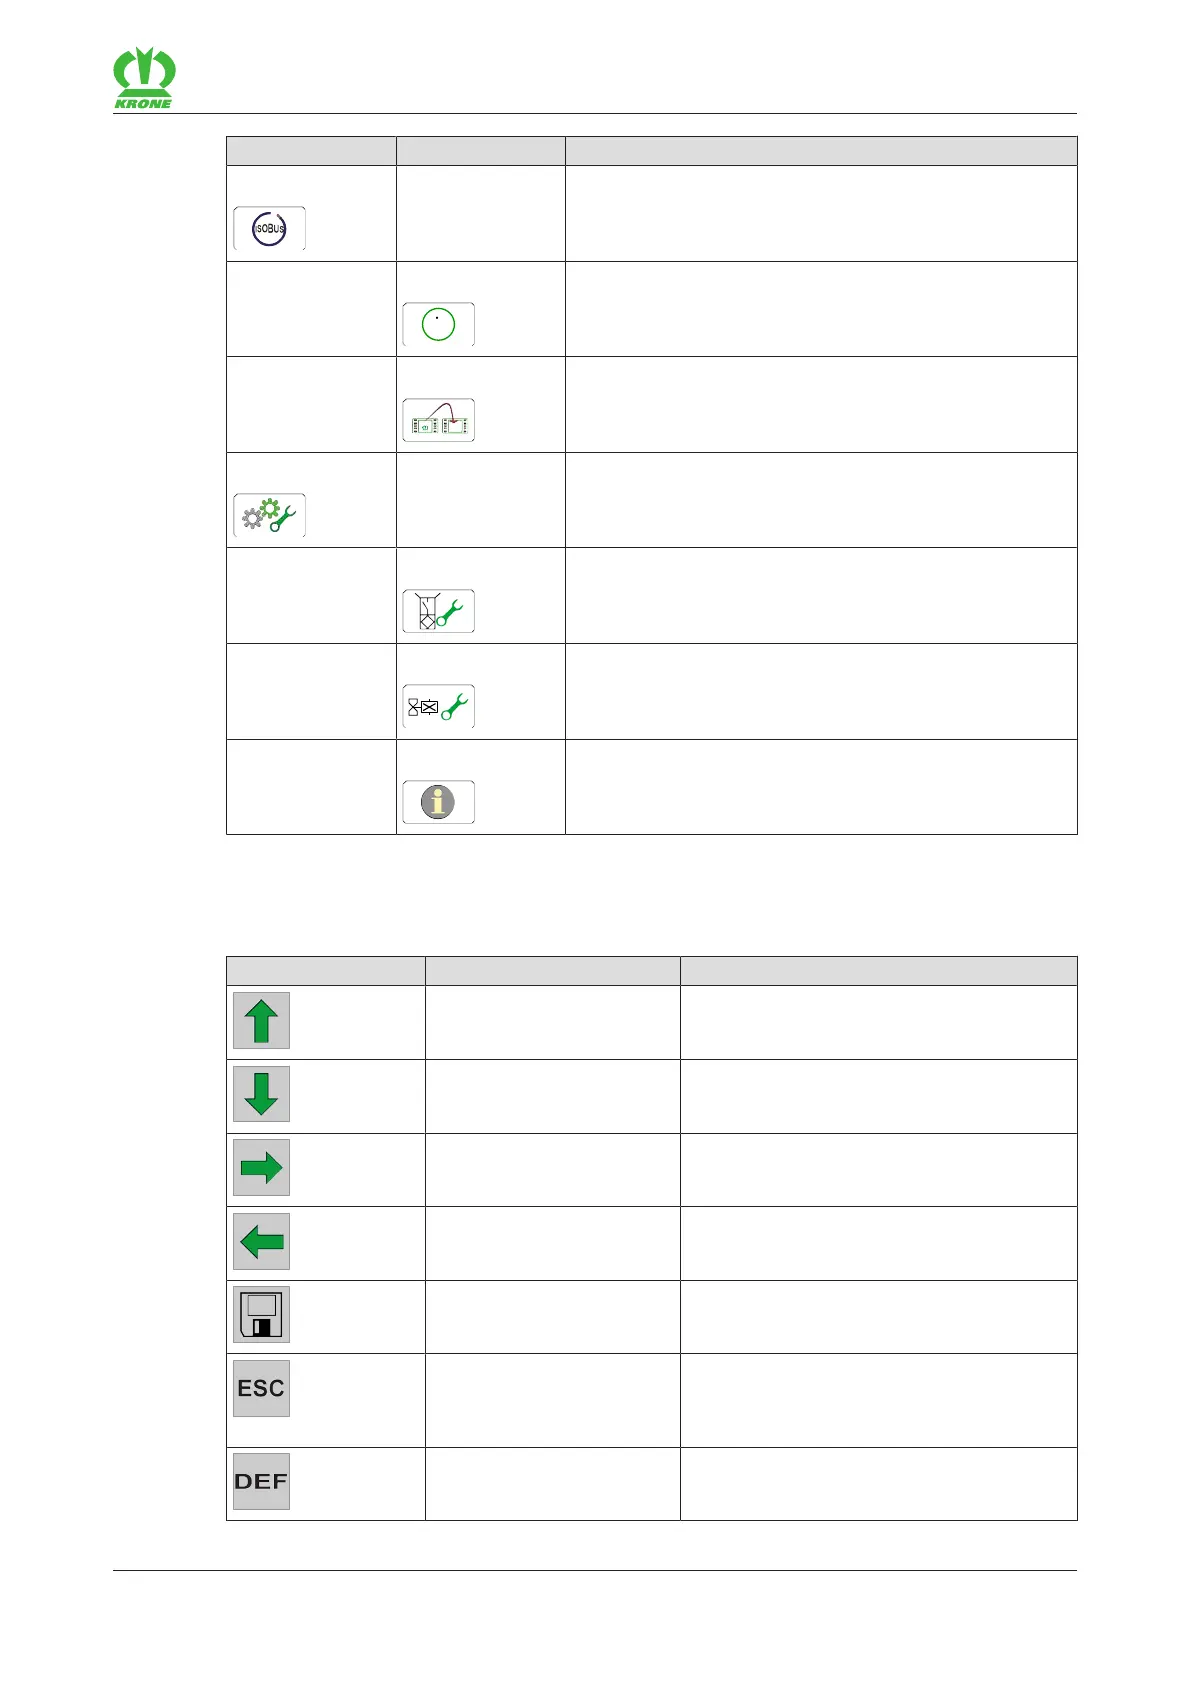Click the green circle icon
Screen dimensions: 1191x1684
tap(438, 325)
